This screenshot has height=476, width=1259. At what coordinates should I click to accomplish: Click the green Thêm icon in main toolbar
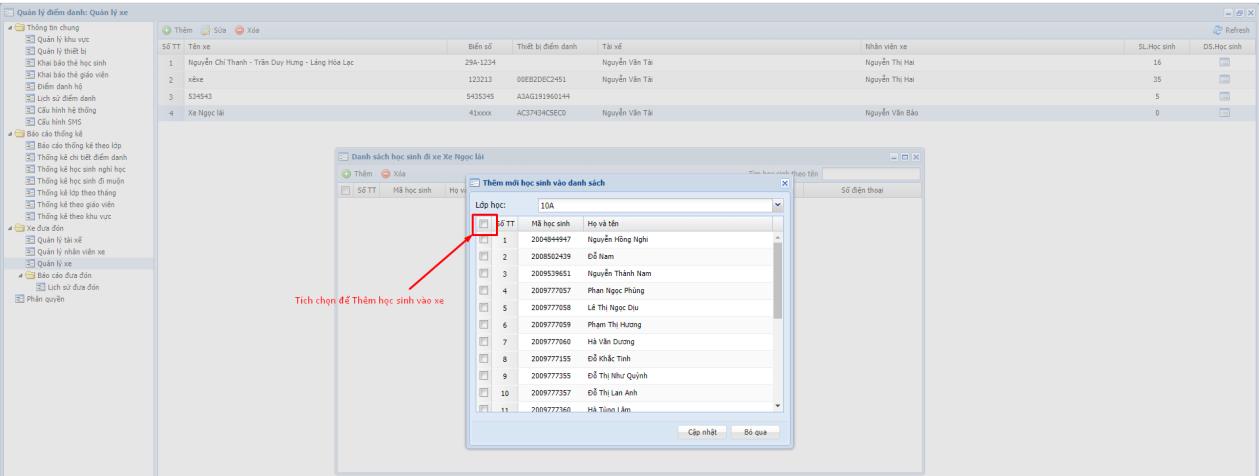click(x=169, y=31)
